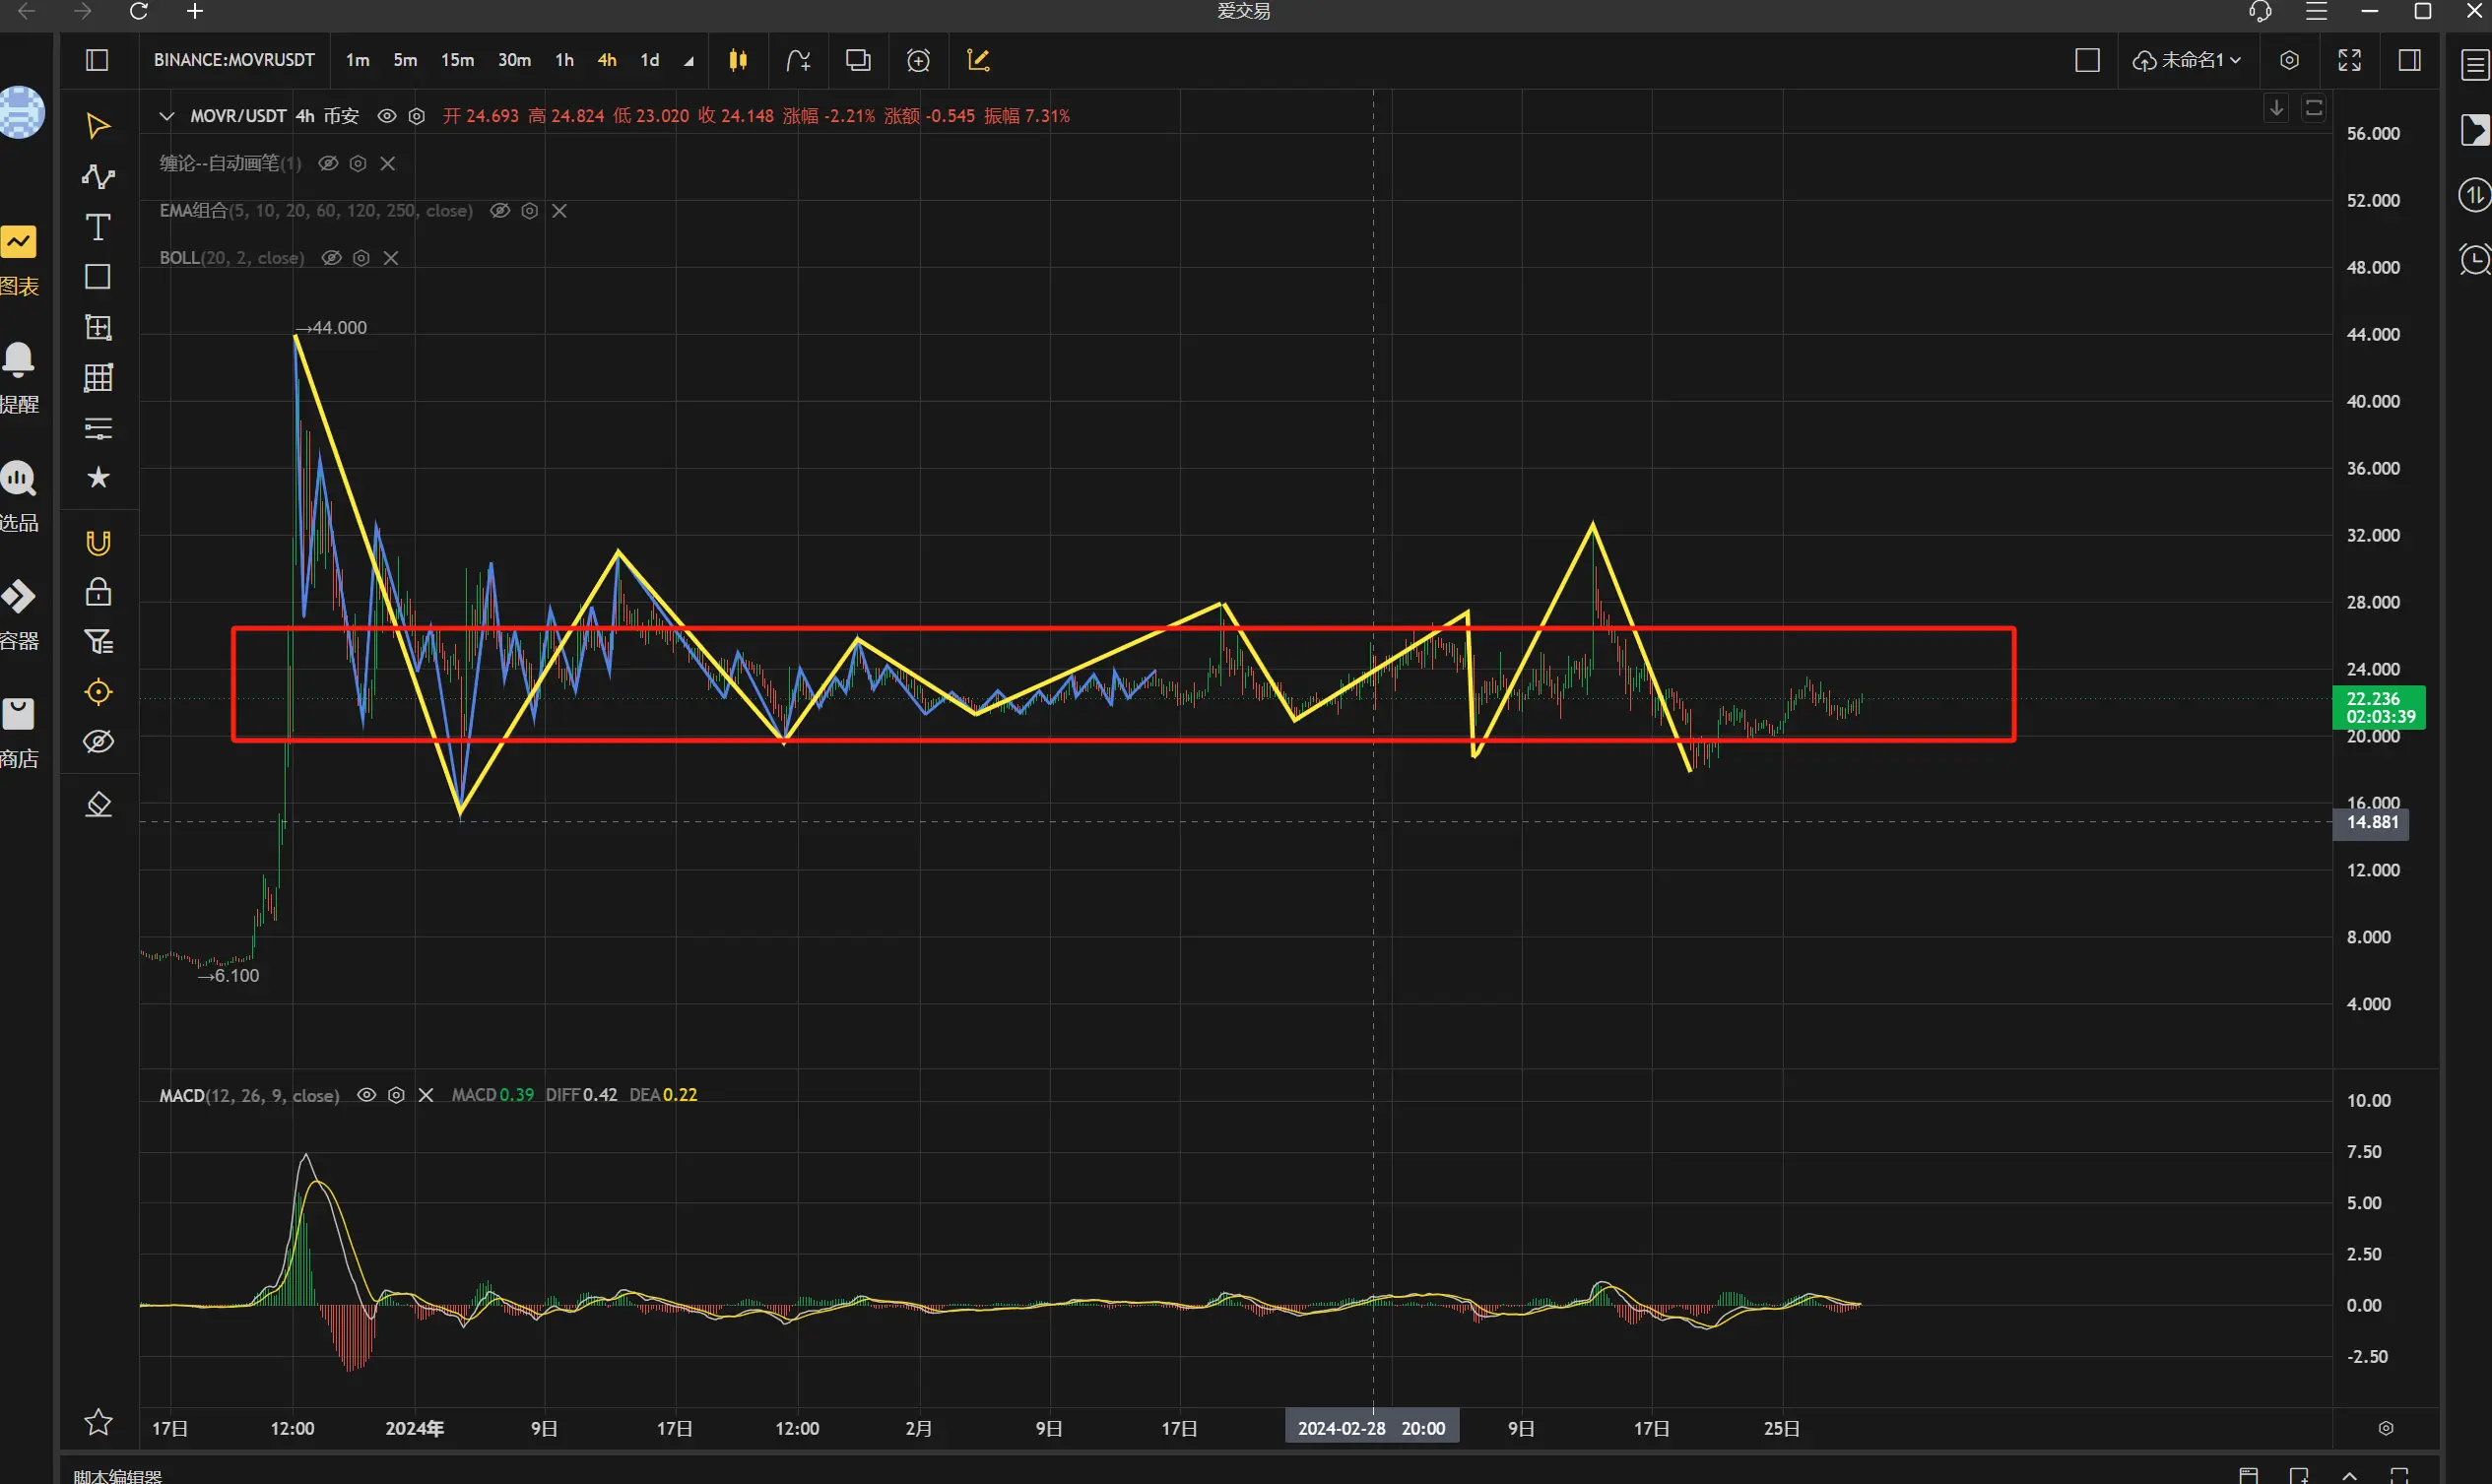Viewport: 2492px width, 1484px height.
Task: Toggle the left sidebar panel icon
Action: (x=97, y=60)
